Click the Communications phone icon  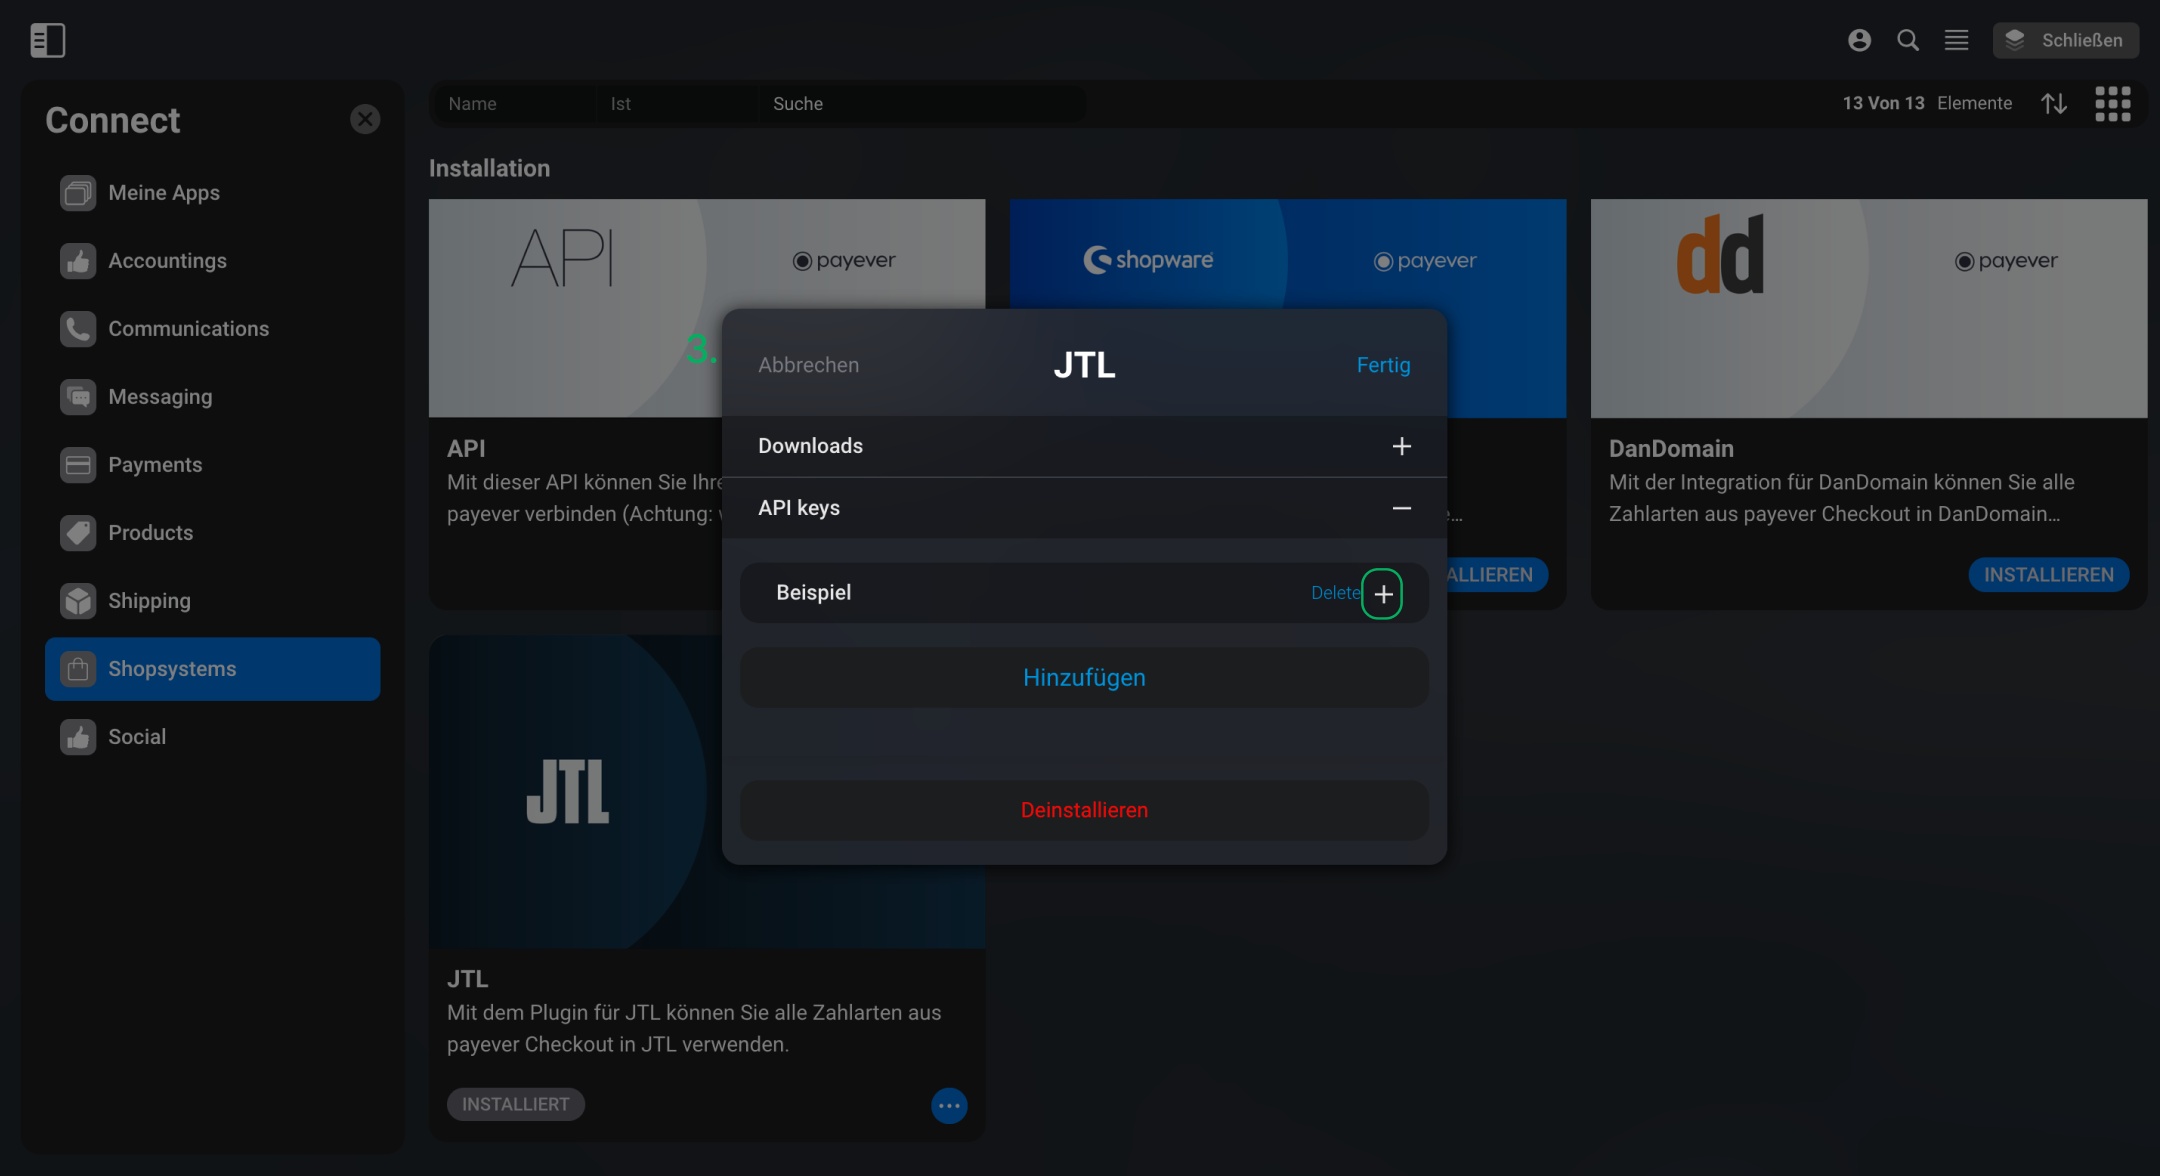(78, 329)
